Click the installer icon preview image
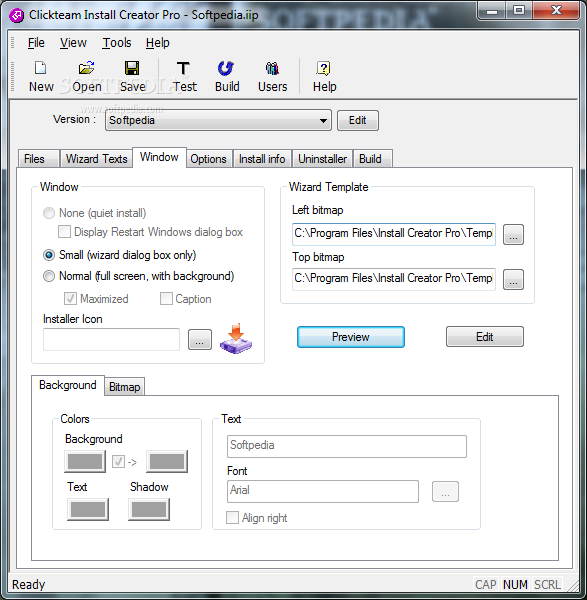This screenshot has width=587, height=600. (x=236, y=339)
